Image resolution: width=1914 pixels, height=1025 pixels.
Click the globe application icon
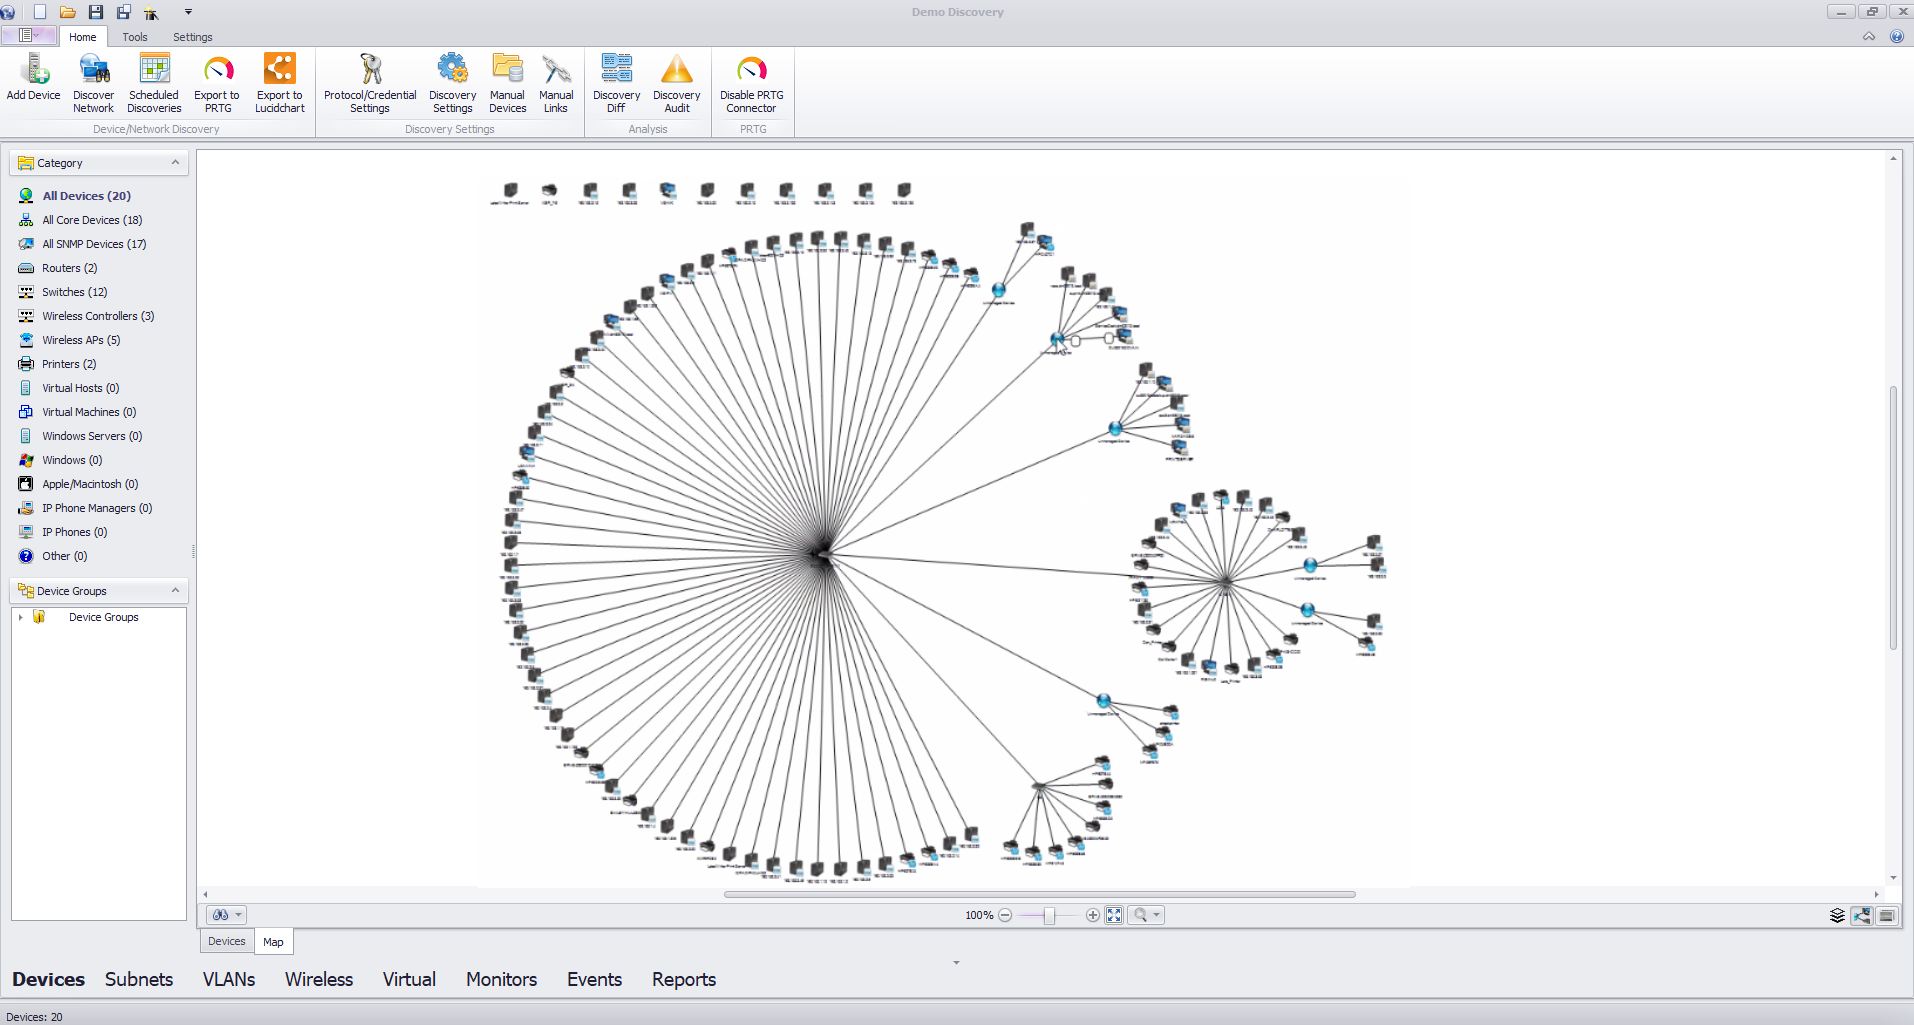pyautogui.click(x=8, y=12)
